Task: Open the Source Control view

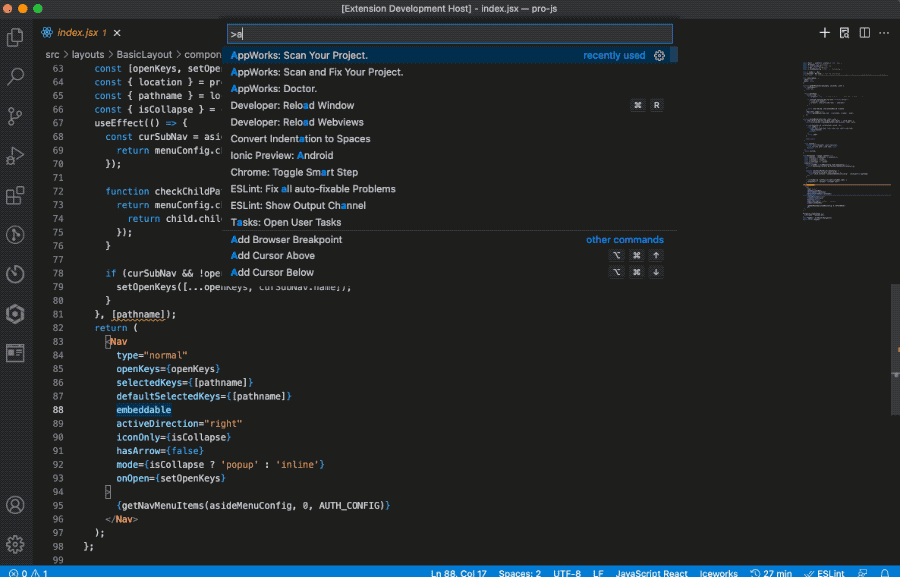Action: coord(15,115)
